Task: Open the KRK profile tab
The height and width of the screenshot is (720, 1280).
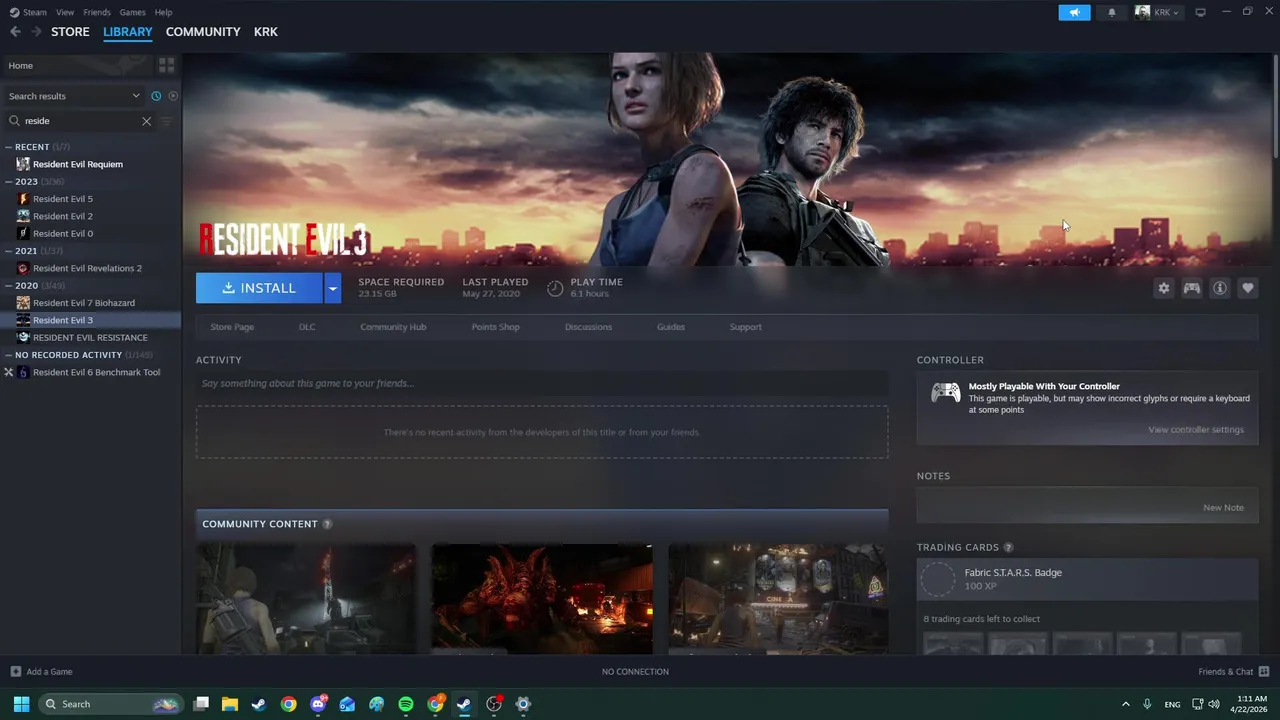Action: [x=265, y=32]
